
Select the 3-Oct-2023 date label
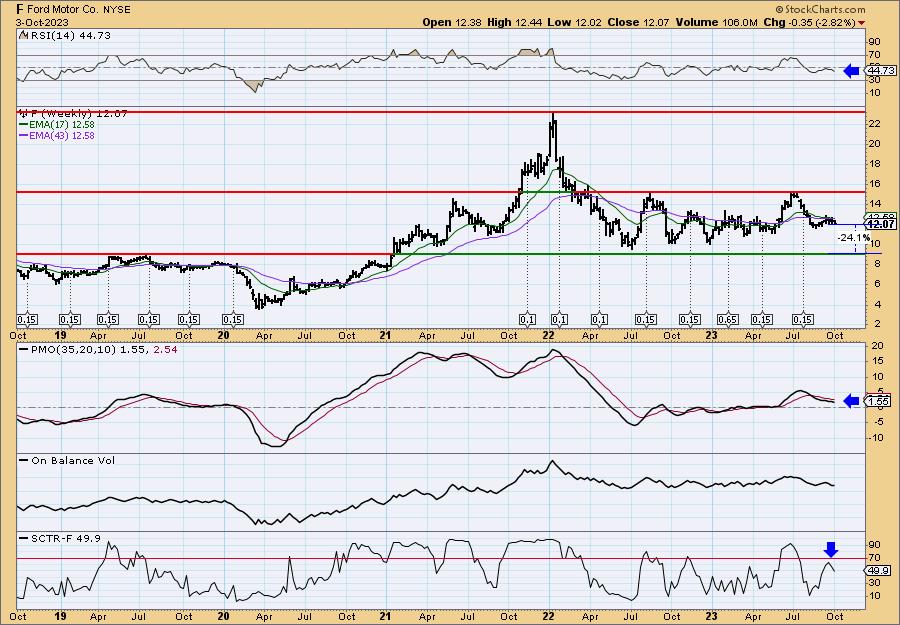coord(42,22)
